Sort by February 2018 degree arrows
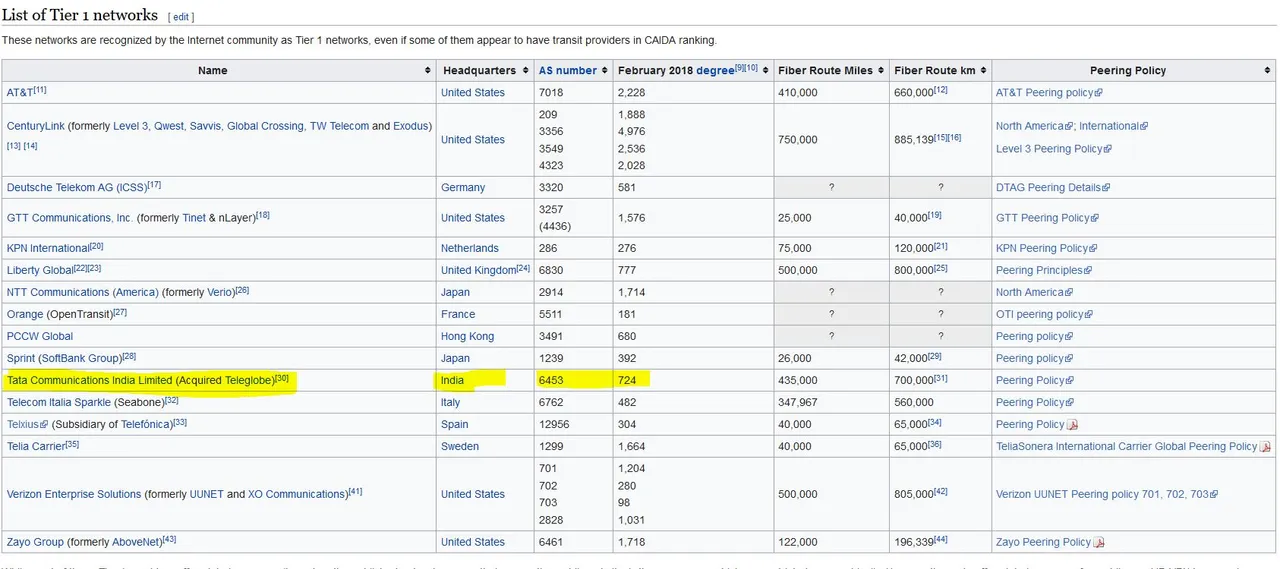This screenshot has width=1280, height=569. (x=766, y=71)
